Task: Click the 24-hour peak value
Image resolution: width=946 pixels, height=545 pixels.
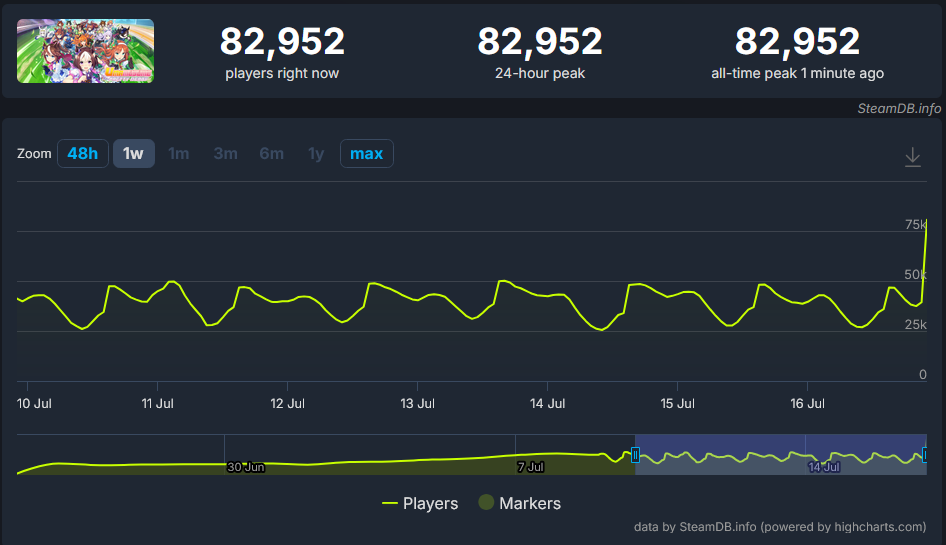Action: click(540, 42)
